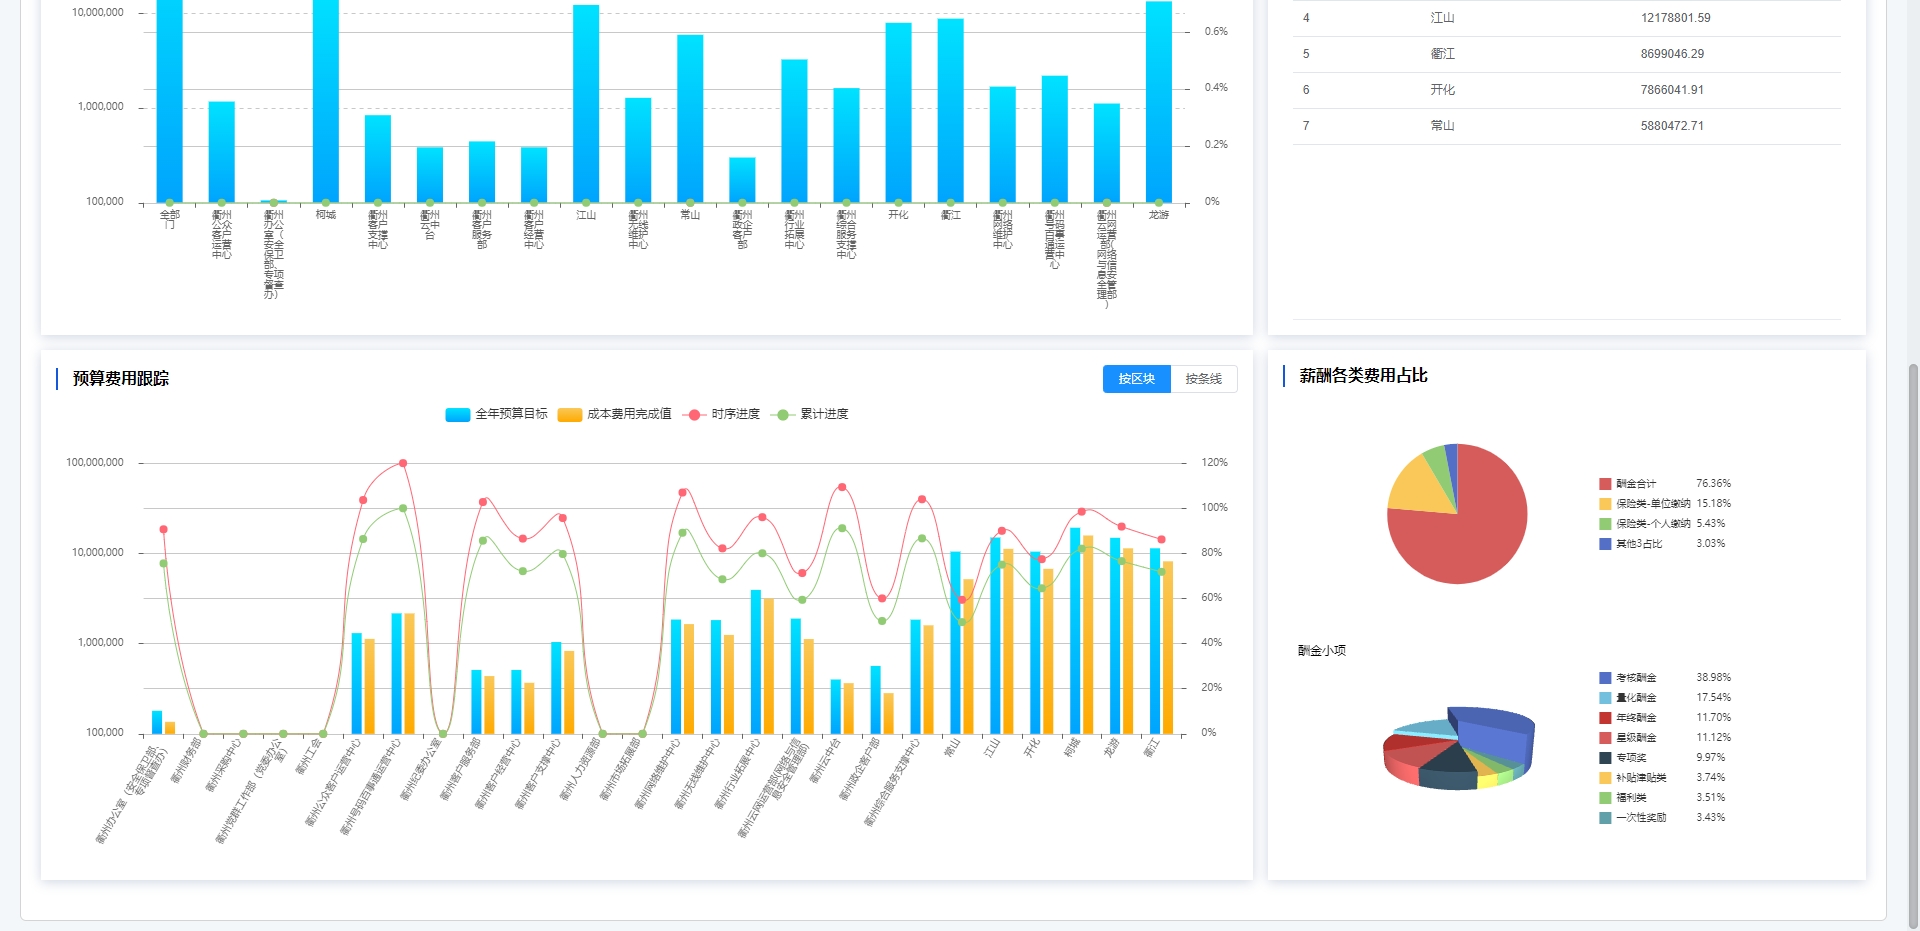Select the 7866041.91 table value
1920x931 pixels.
click(1672, 90)
